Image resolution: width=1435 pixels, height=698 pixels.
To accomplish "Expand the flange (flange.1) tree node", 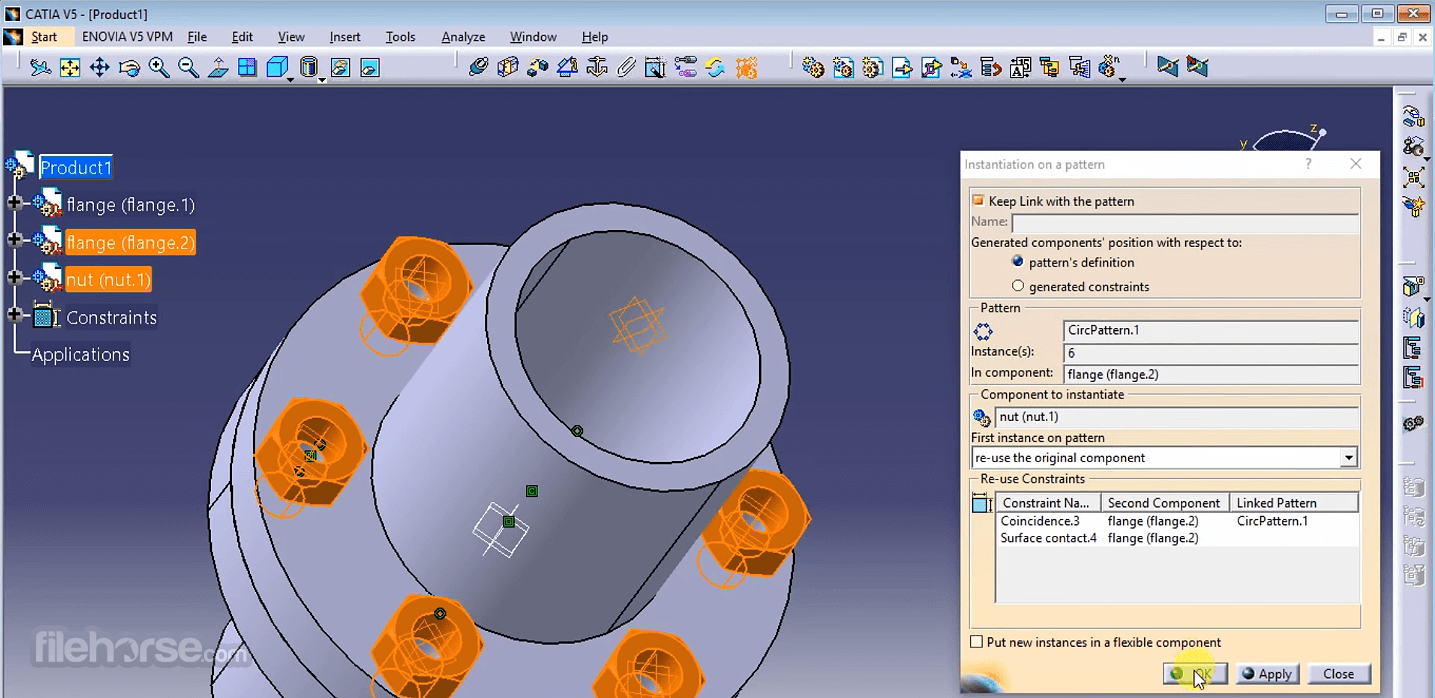I will coord(15,204).
